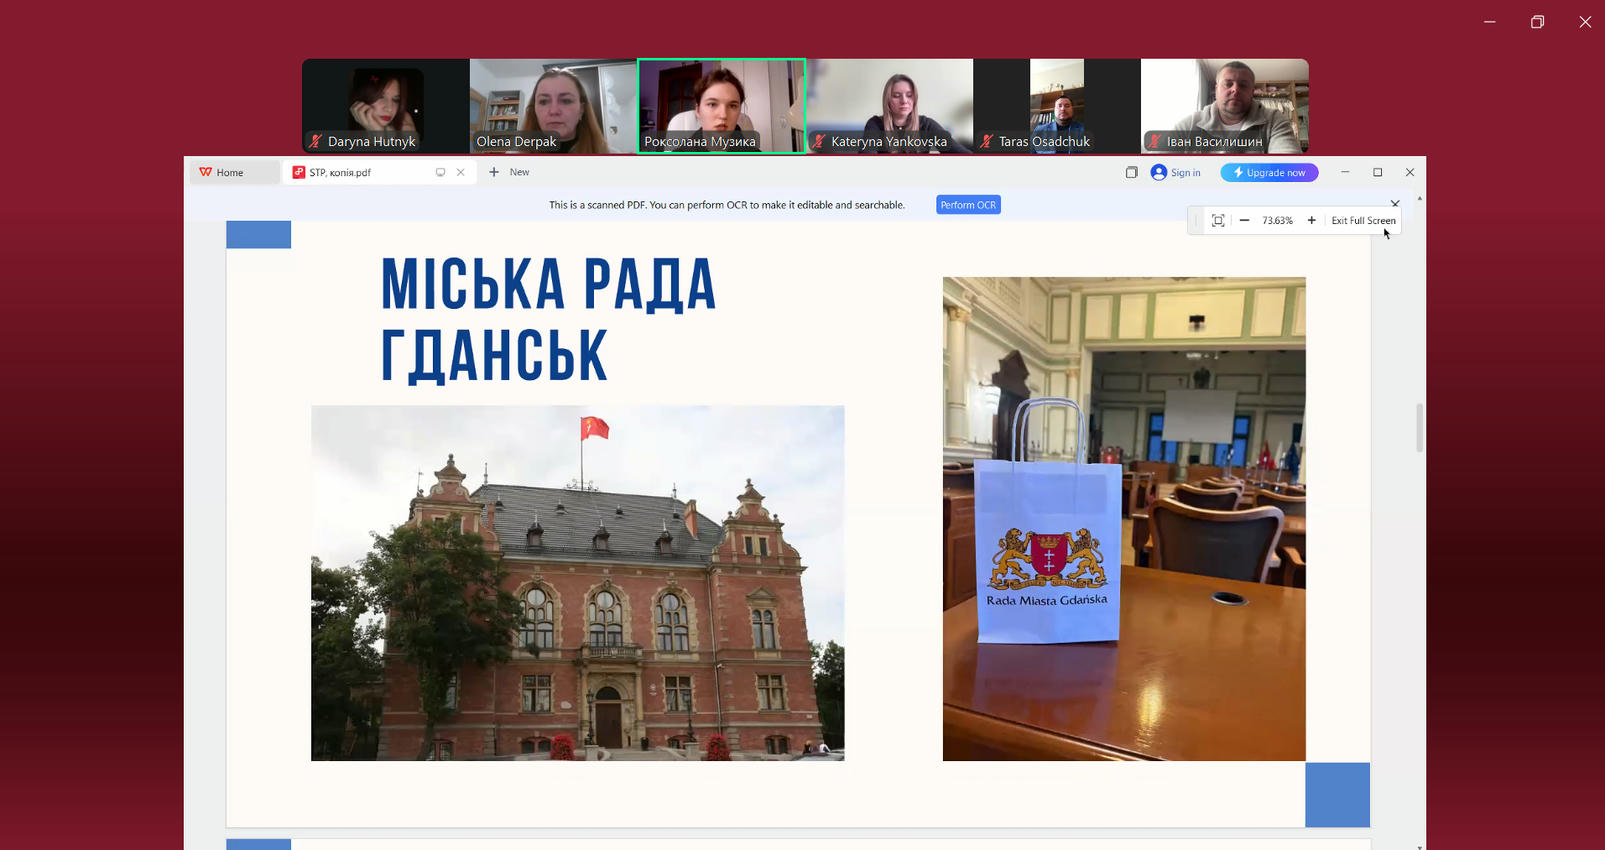Image resolution: width=1605 pixels, height=850 pixels.
Task: Open the Home tab
Action: click(x=231, y=173)
